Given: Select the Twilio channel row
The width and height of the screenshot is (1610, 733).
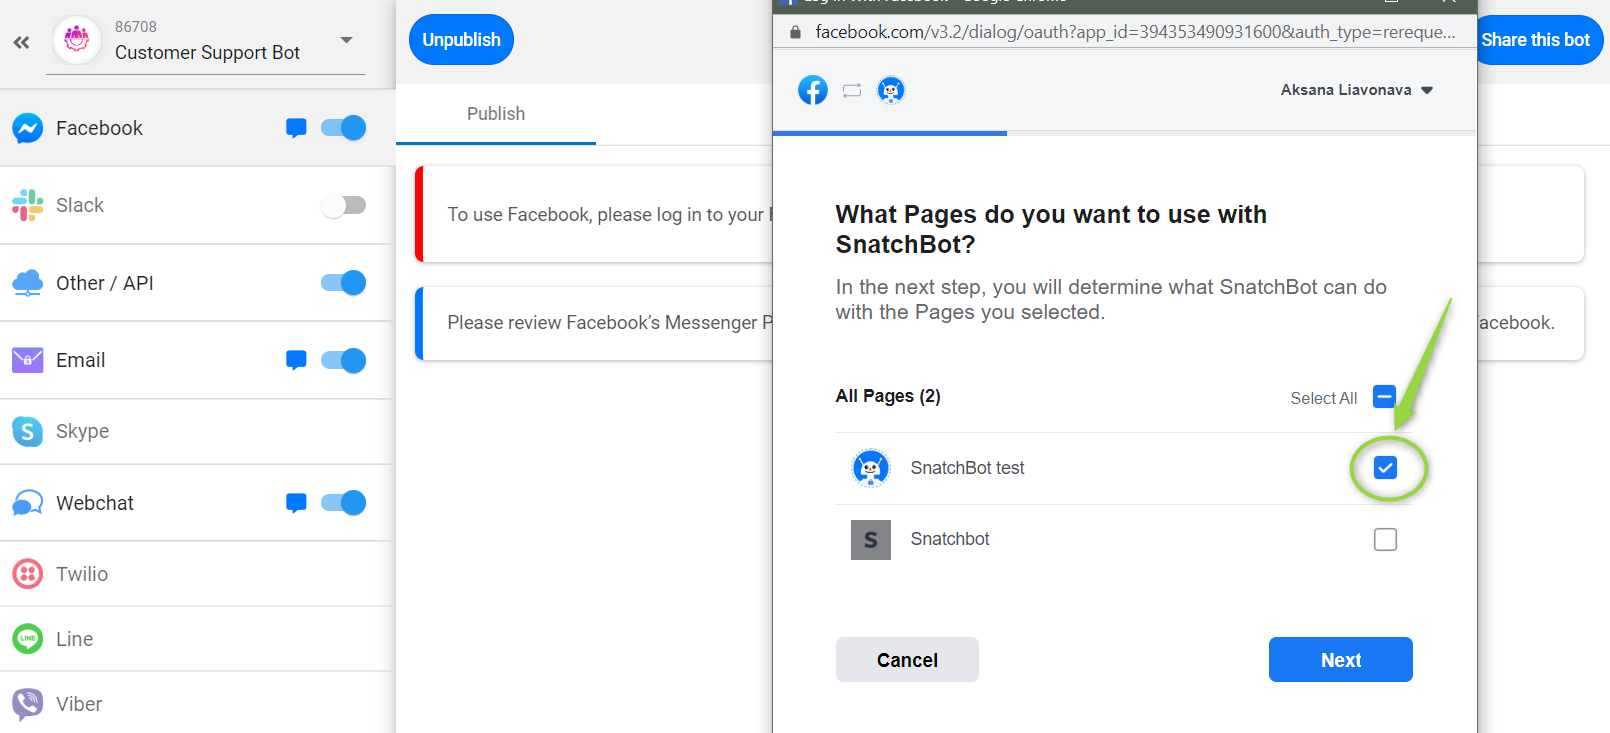Looking at the screenshot, I should click(x=197, y=574).
